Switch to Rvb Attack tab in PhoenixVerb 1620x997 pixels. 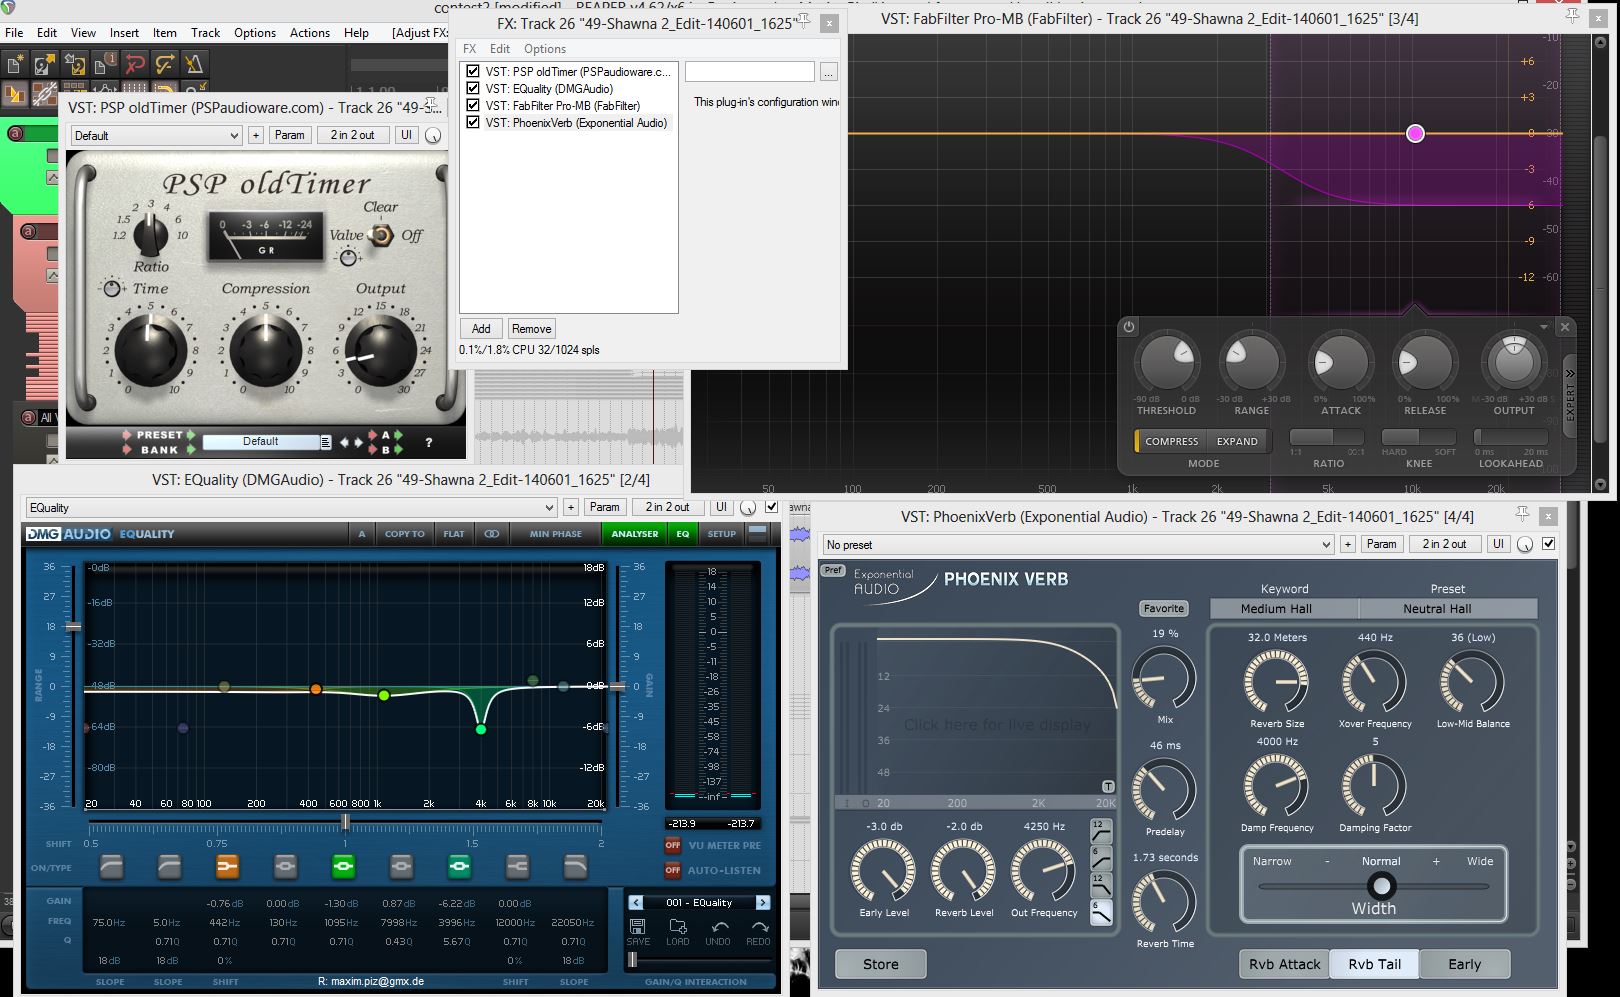[x=1284, y=964]
